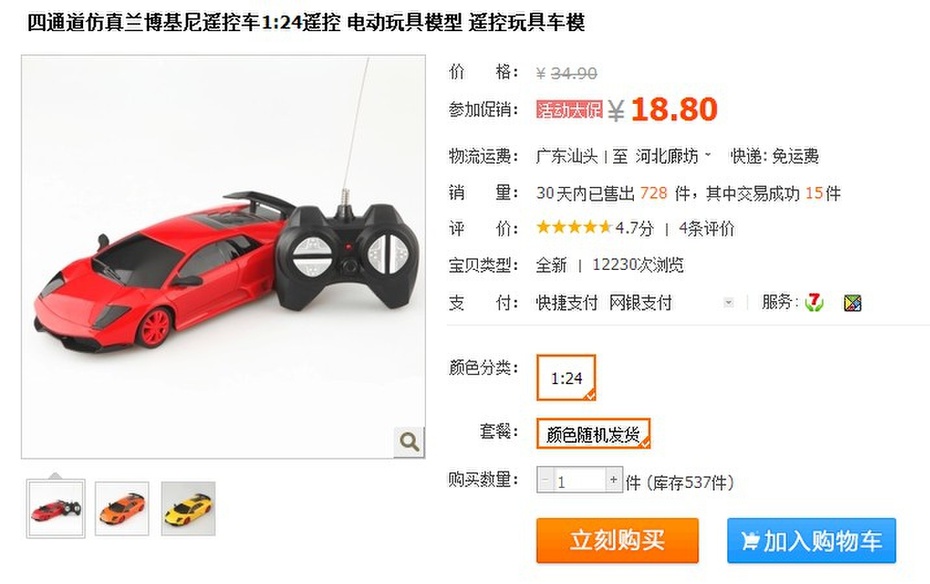Image resolution: width=930 pixels, height=584 pixels.
Task: Expand the payment methods dropdown arrow
Action: tap(729, 303)
